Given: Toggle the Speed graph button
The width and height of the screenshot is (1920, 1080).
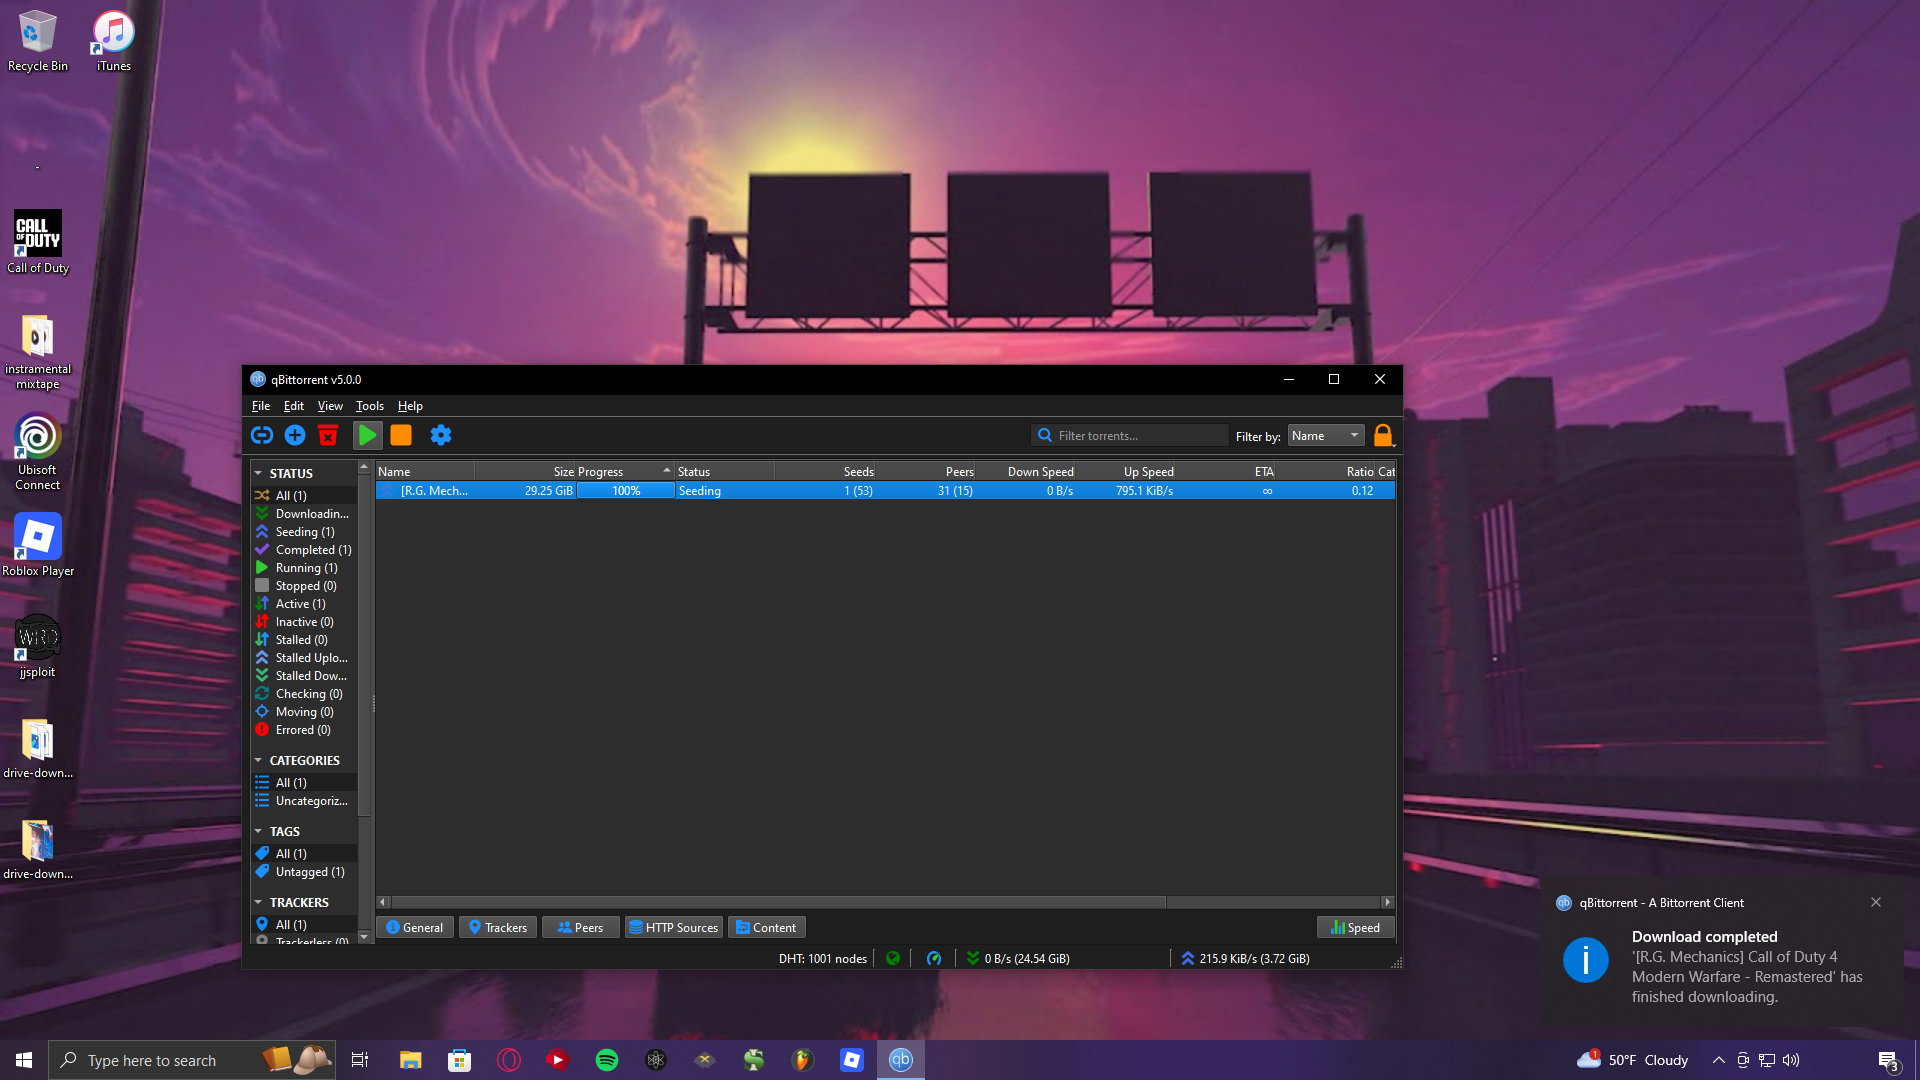Looking at the screenshot, I should [x=1355, y=928].
